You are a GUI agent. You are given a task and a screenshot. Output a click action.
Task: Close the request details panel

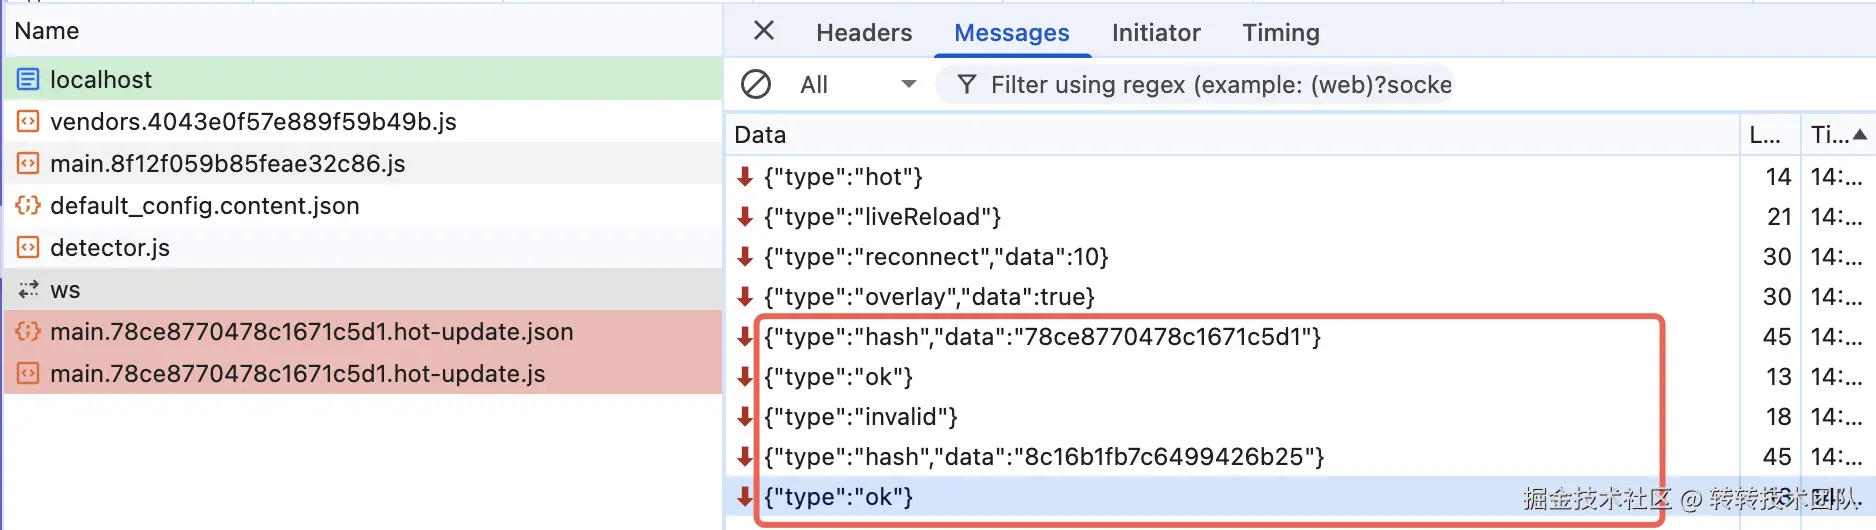pos(764,31)
